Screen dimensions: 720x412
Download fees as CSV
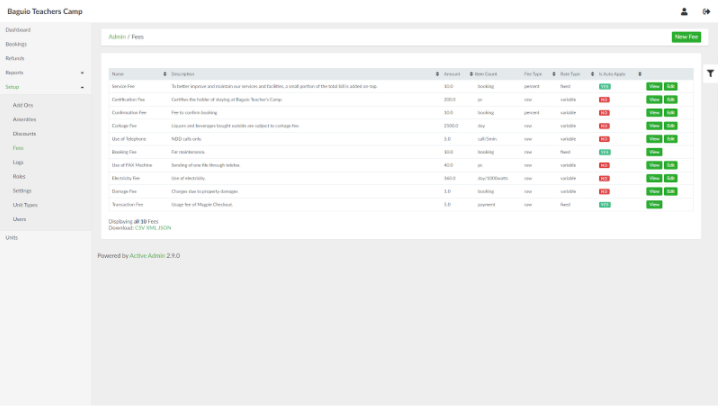click(x=139, y=228)
